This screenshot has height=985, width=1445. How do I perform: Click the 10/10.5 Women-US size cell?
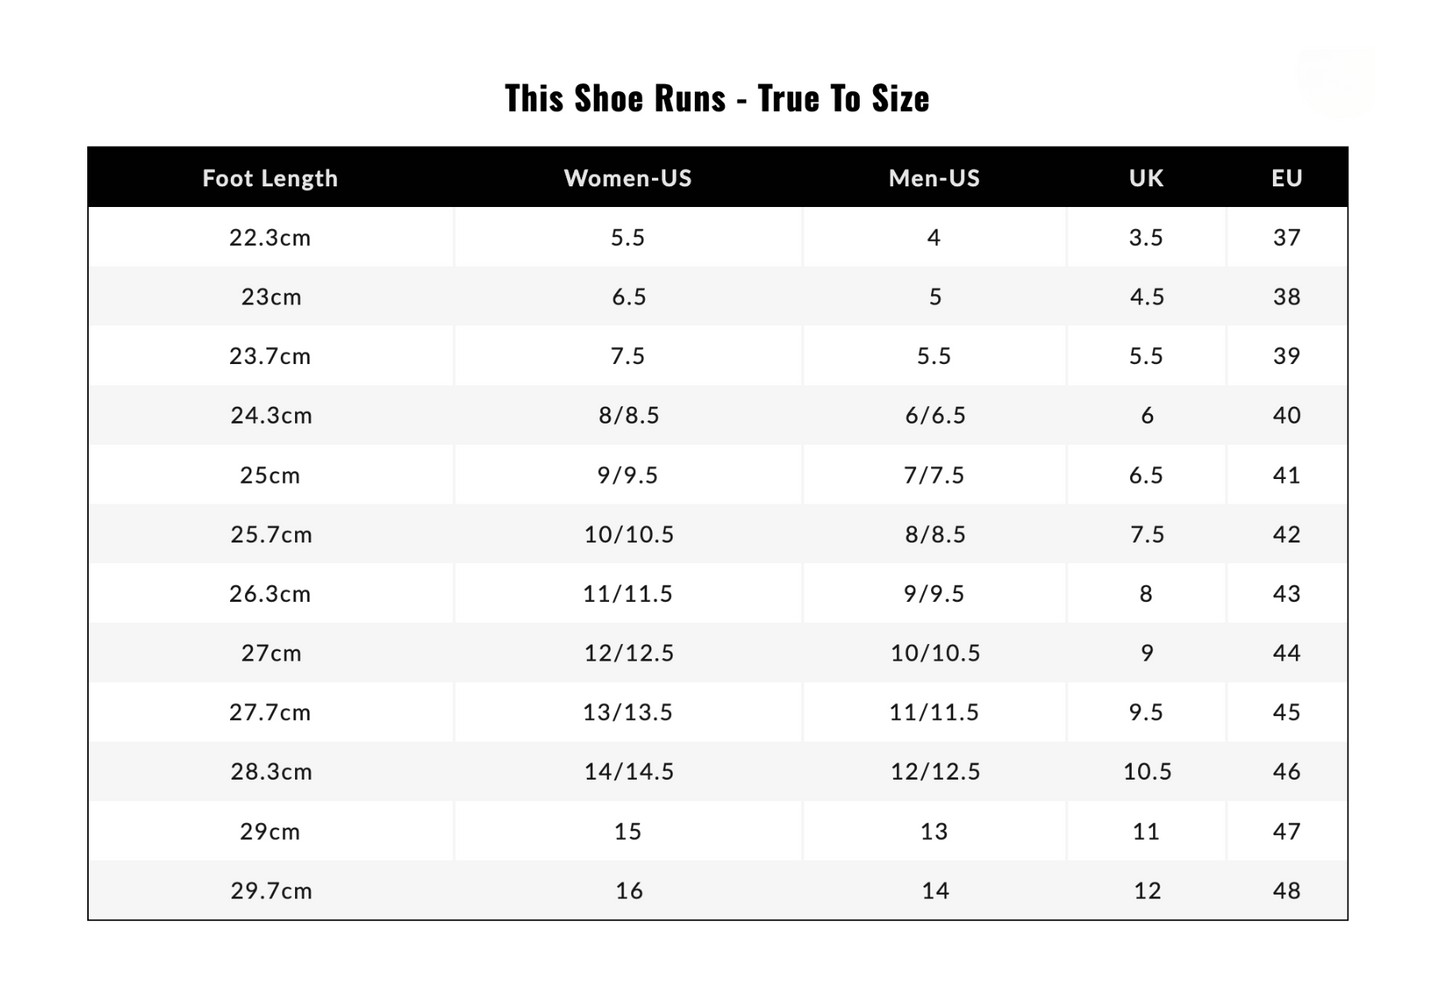pyautogui.click(x=629, y=535)
